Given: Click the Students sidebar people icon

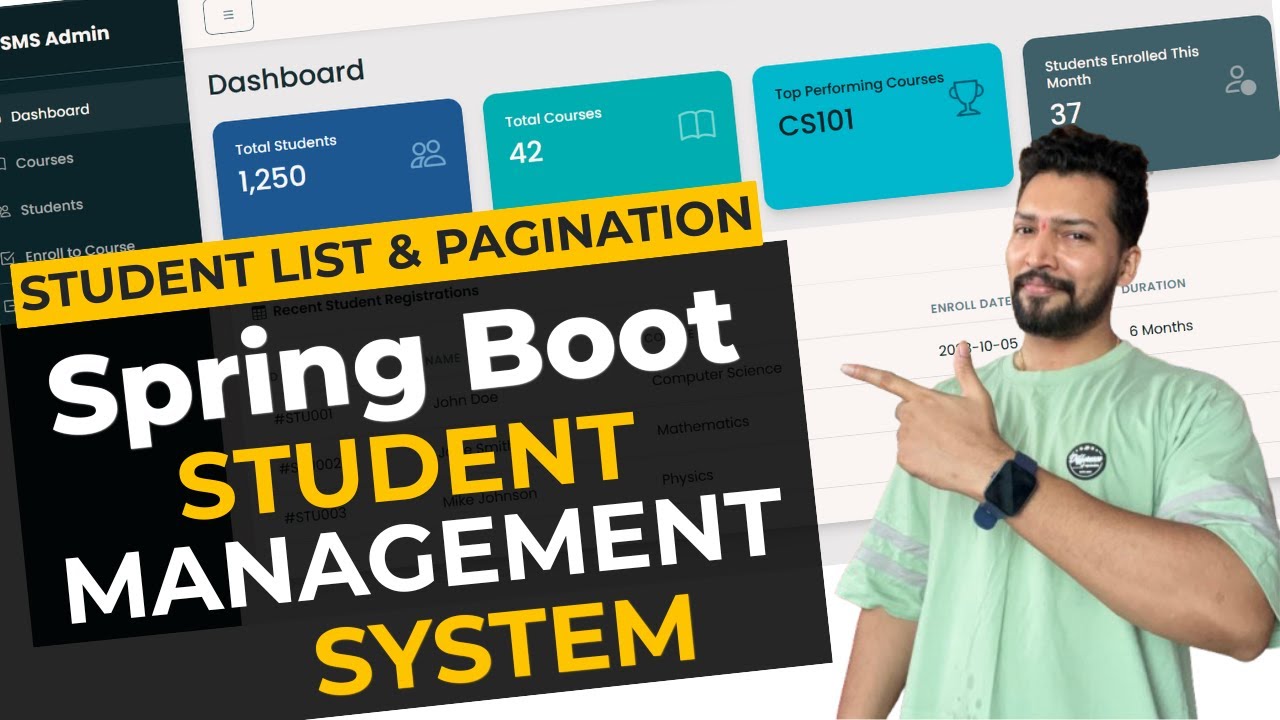Looking at the screenshot, I should coord(5,210).
